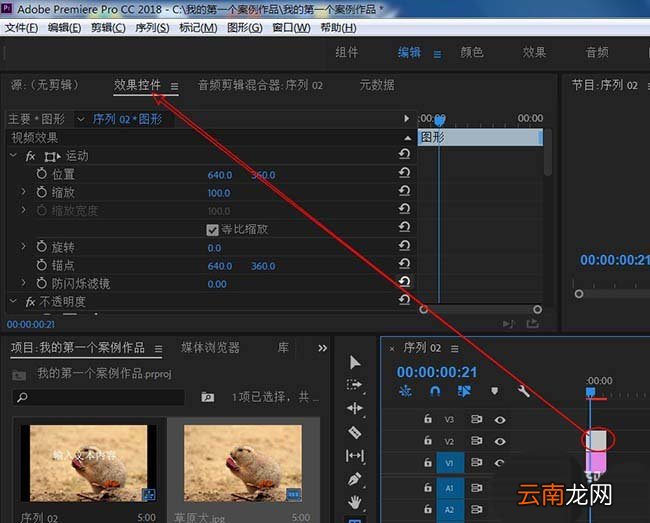Click effect controls playhead marker
The image size is (650, 523).
pyautogui.click(x=440, y=120)
